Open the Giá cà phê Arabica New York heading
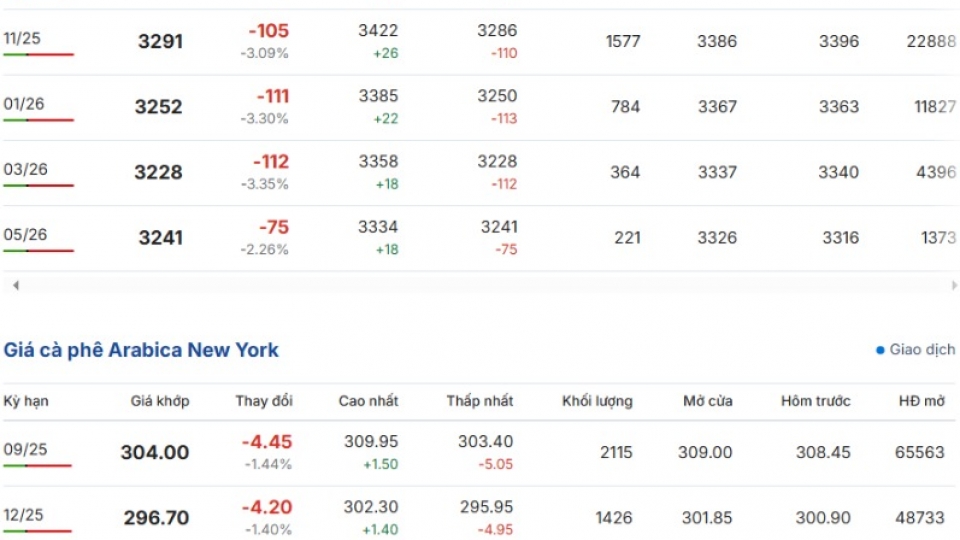 141,350
